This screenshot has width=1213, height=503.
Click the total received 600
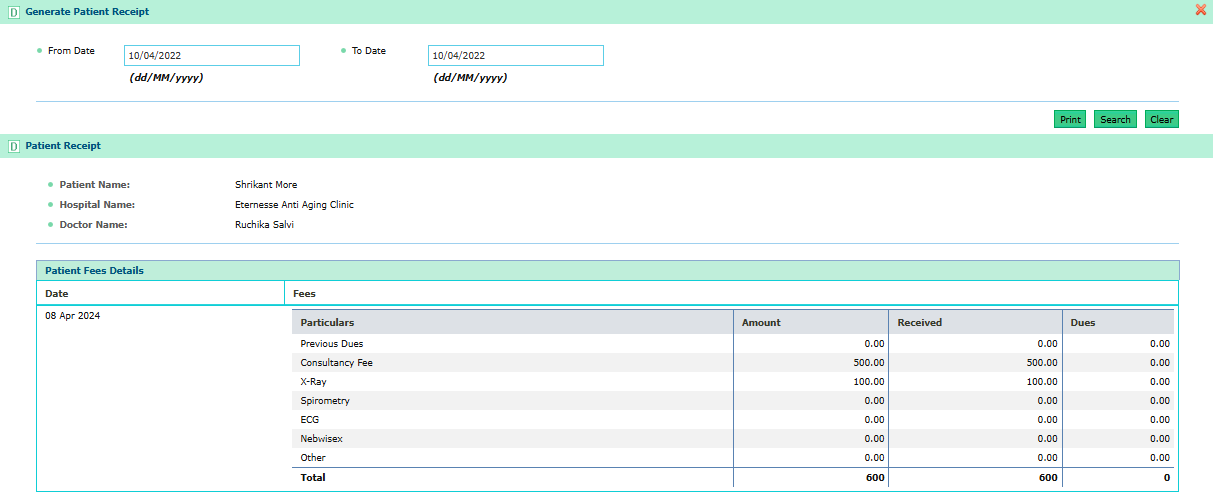tap(1049, 478)
